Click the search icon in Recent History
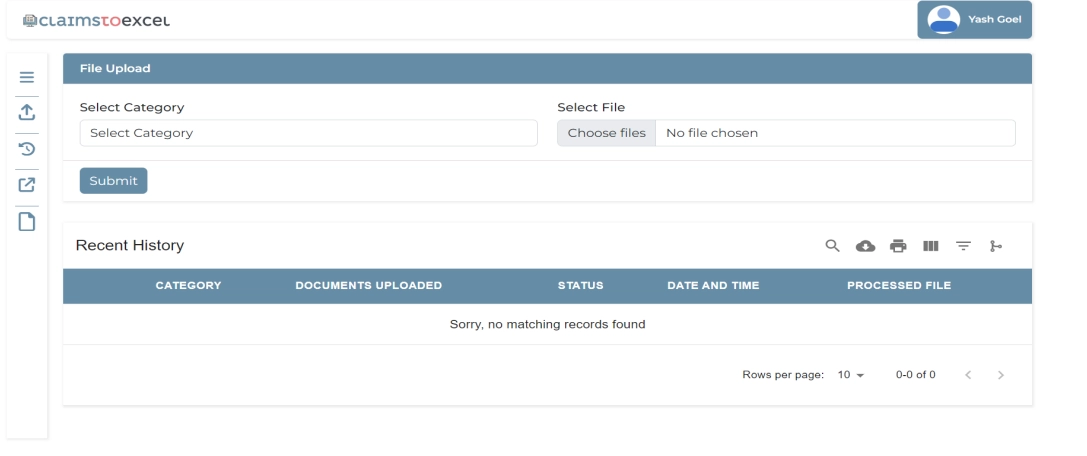This screenshot has width=1087, height=456. click(x=833, y=245)
